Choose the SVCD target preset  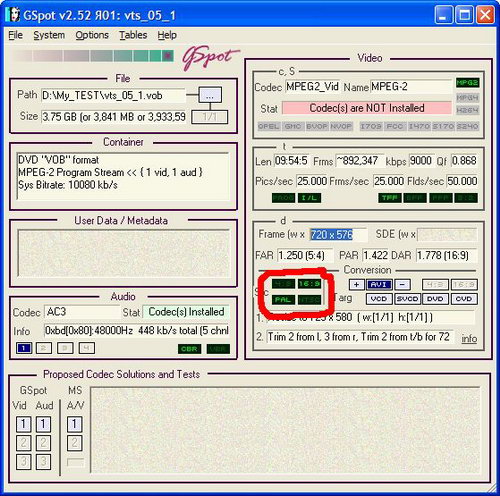(x=407, y=299)
